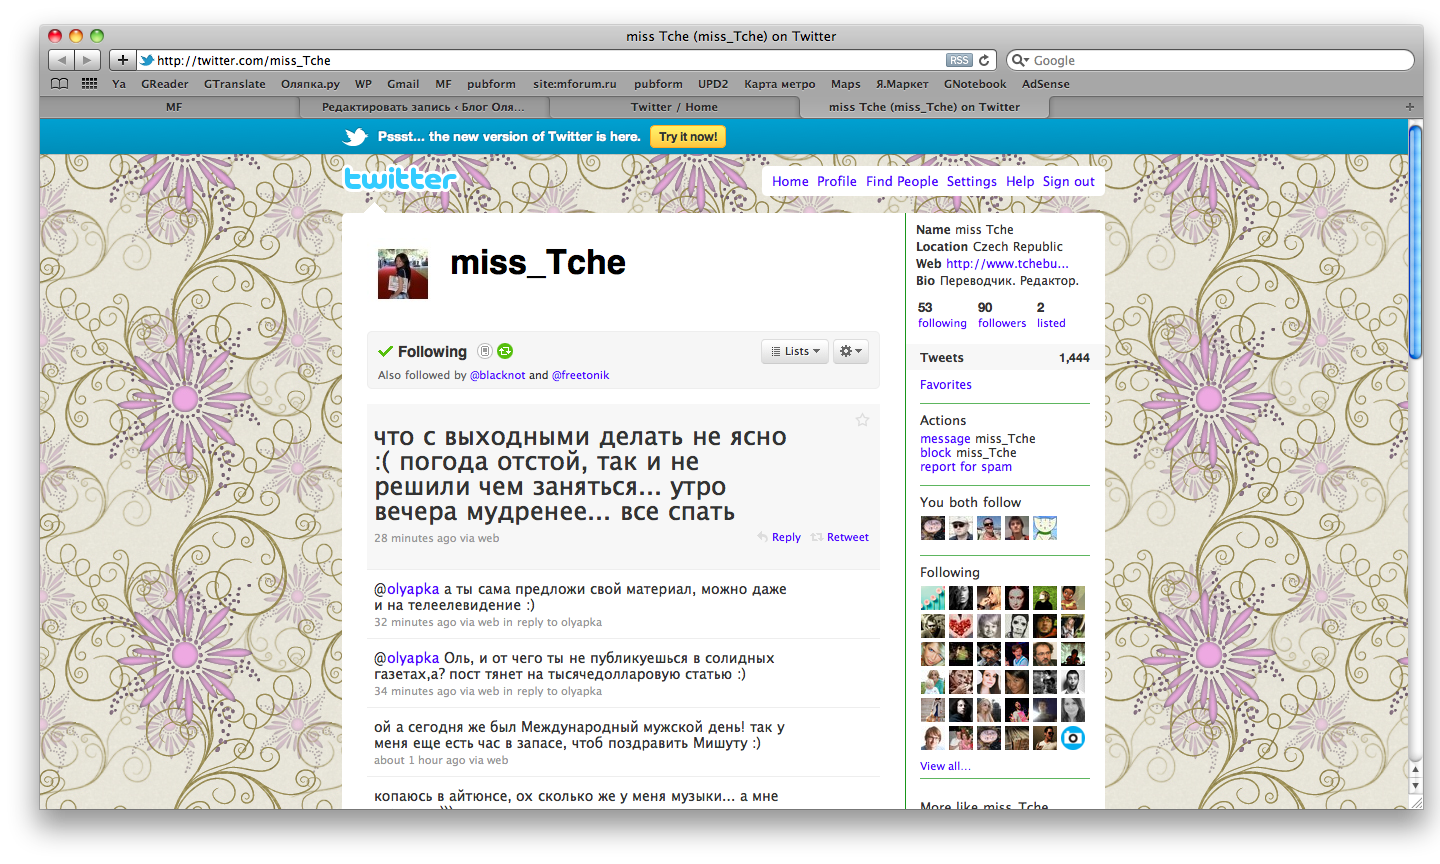Open @freetonik's profile link

coord(580,375)
